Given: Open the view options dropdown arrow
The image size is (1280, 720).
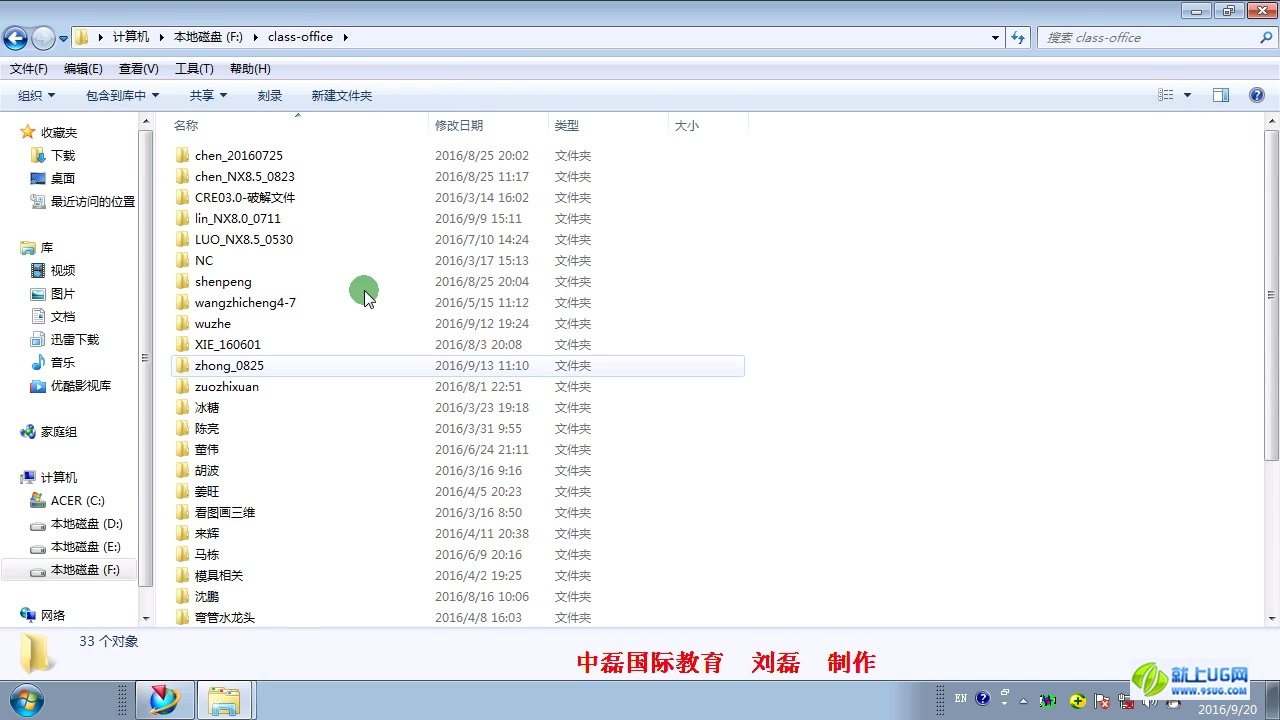Looking at the screenshot, I should (1187, 95).
